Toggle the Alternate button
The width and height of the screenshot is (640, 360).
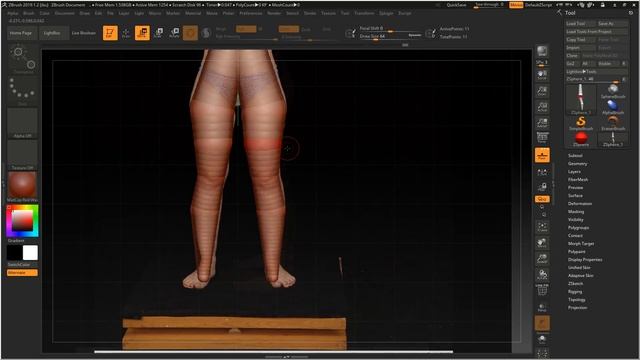(x=22, y=273)
